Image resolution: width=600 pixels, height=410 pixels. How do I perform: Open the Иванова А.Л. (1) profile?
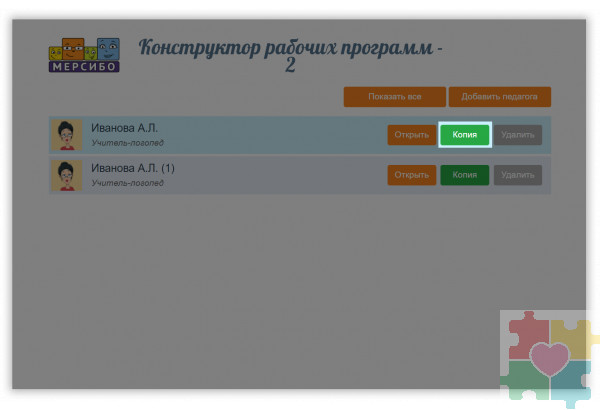pyautogui.click(x=411, y=175)
